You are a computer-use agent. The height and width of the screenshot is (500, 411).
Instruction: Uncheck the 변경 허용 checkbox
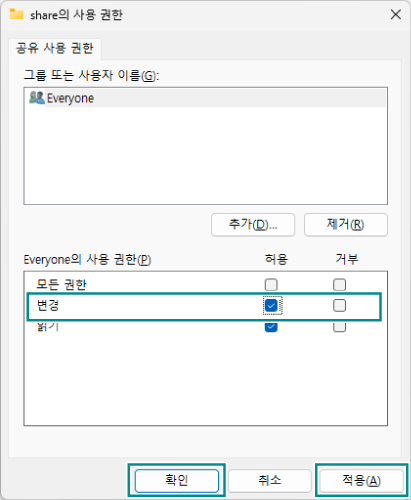pos(271,305)
